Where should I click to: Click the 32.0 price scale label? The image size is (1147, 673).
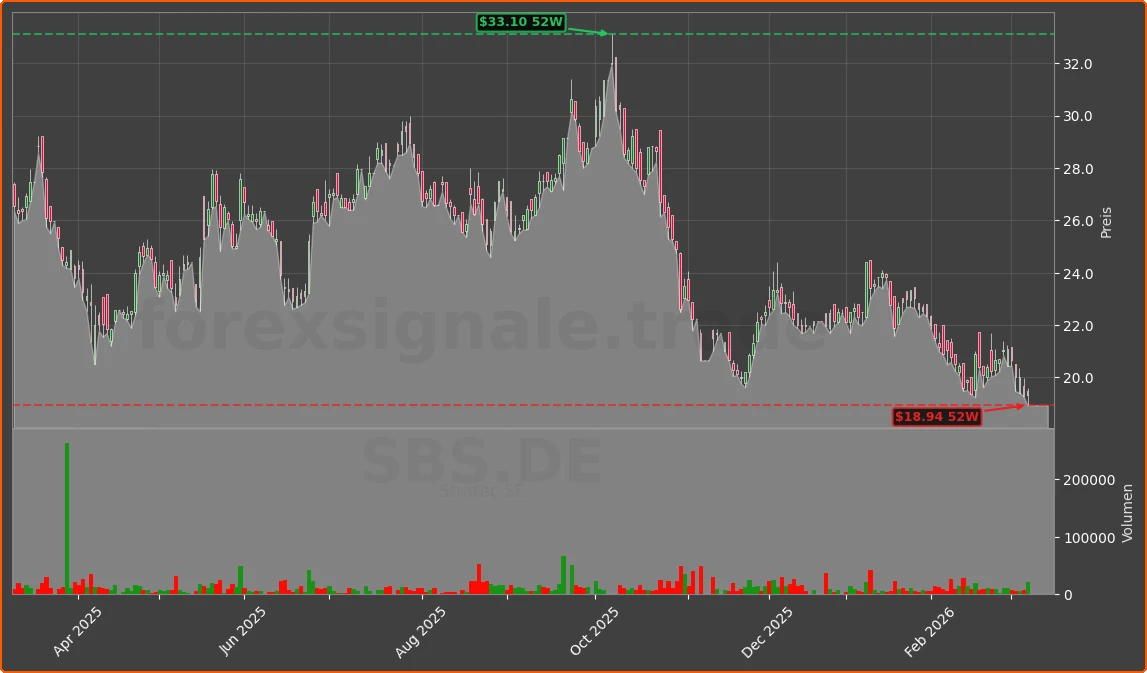1078,64
